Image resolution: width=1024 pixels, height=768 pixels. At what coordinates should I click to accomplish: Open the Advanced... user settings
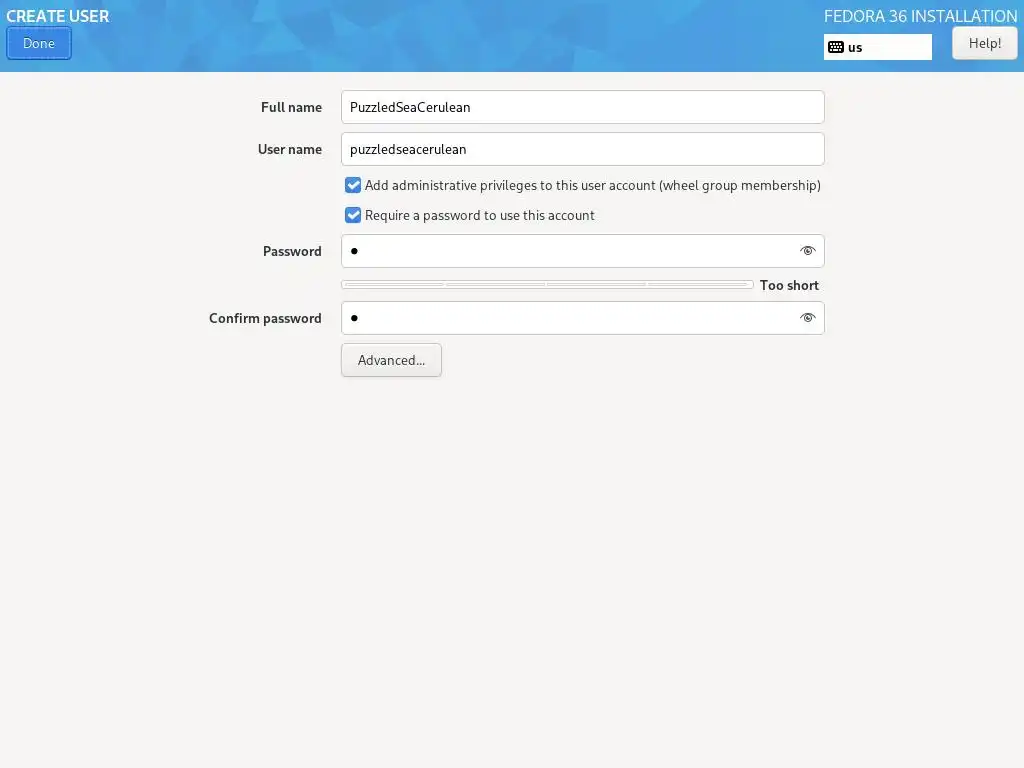(x=391, y=360)
